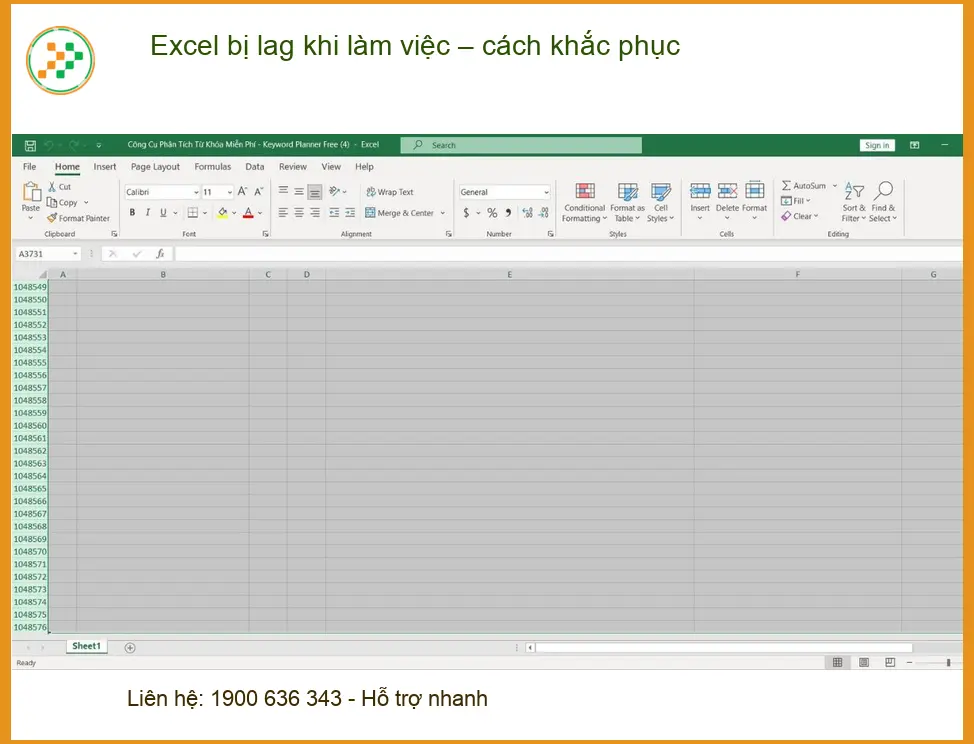
Task: Click AutoSum
Action: [x=804, y=186]
